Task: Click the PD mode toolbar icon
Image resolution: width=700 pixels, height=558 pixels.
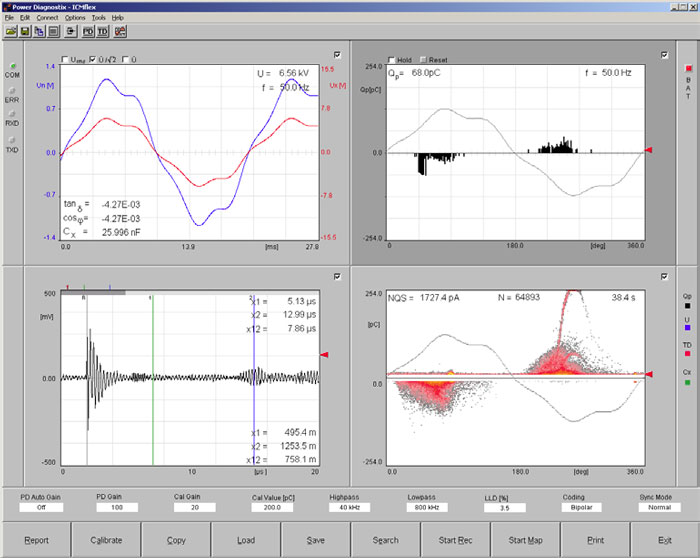Action: (x=88, y=32)
